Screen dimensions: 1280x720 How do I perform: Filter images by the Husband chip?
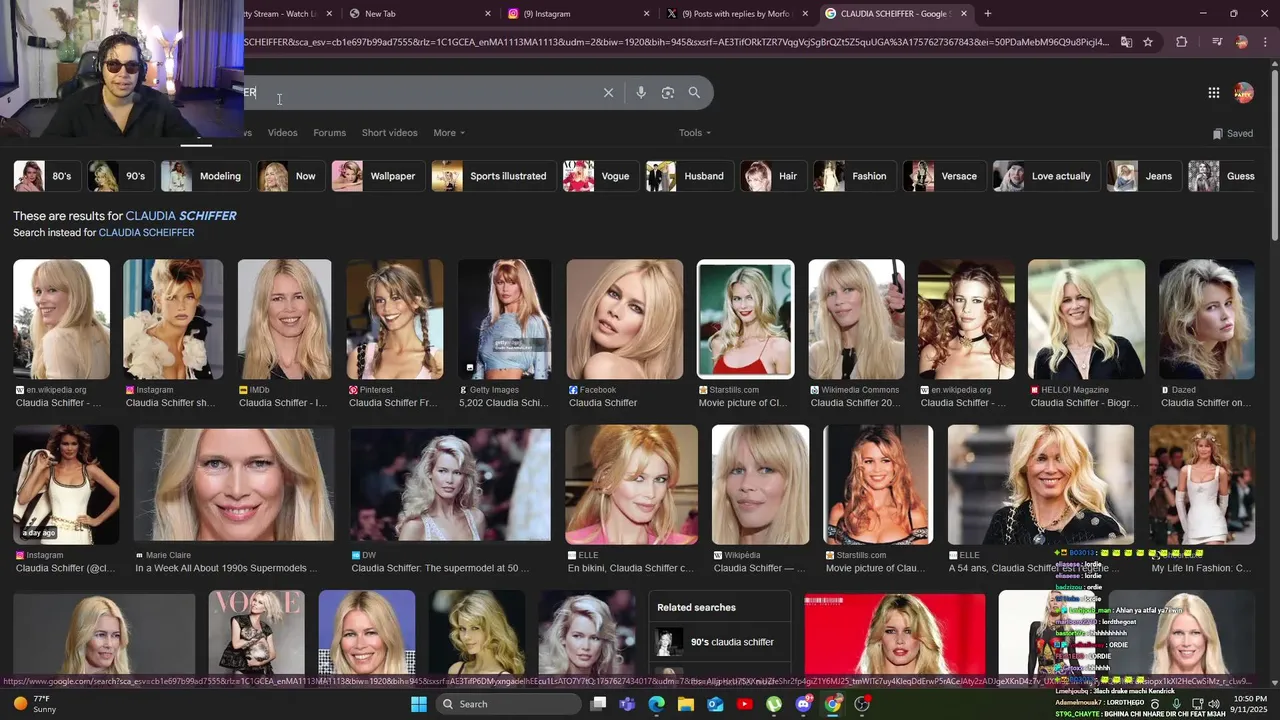688,176
